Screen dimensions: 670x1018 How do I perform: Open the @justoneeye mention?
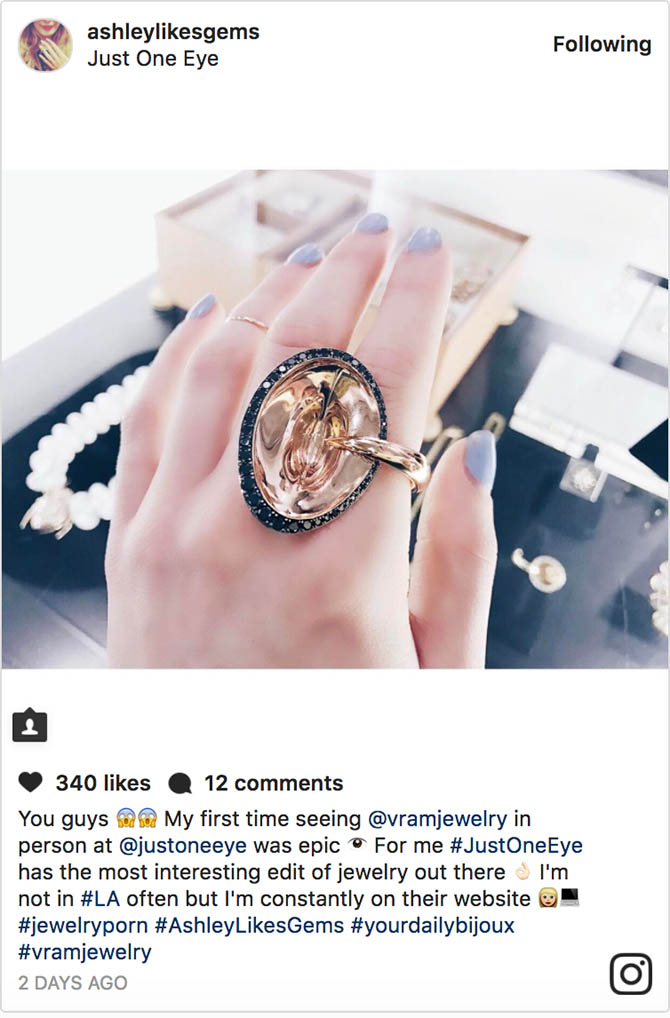pos(183,845)
